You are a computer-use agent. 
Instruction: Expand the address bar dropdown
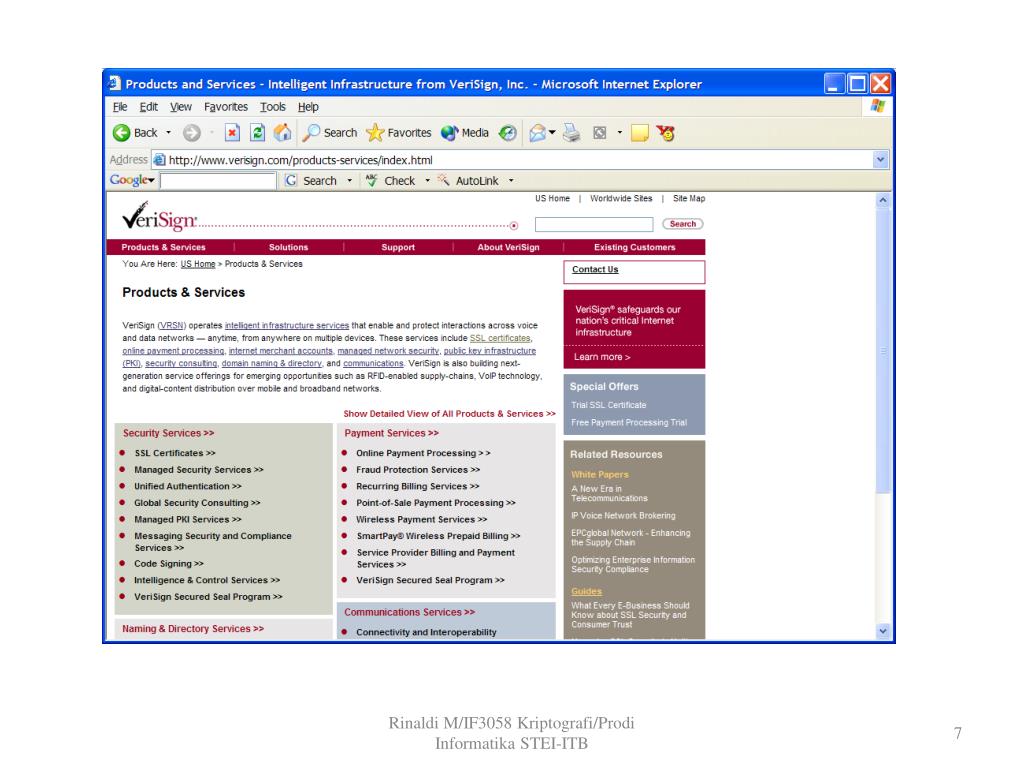pyautogui.click(x=880, y=159)
